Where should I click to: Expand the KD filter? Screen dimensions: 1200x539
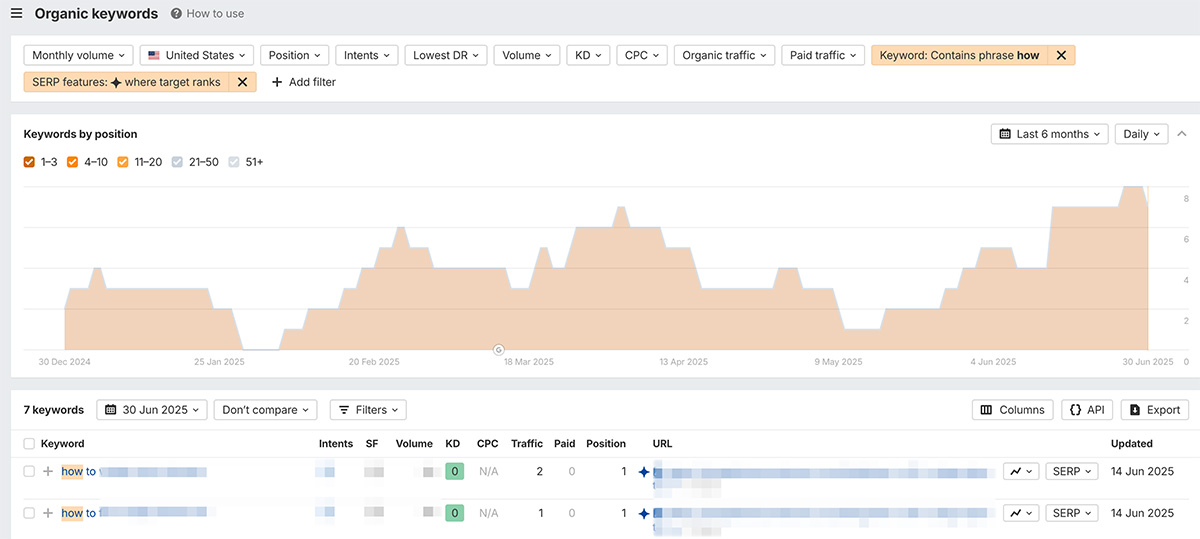588,56
